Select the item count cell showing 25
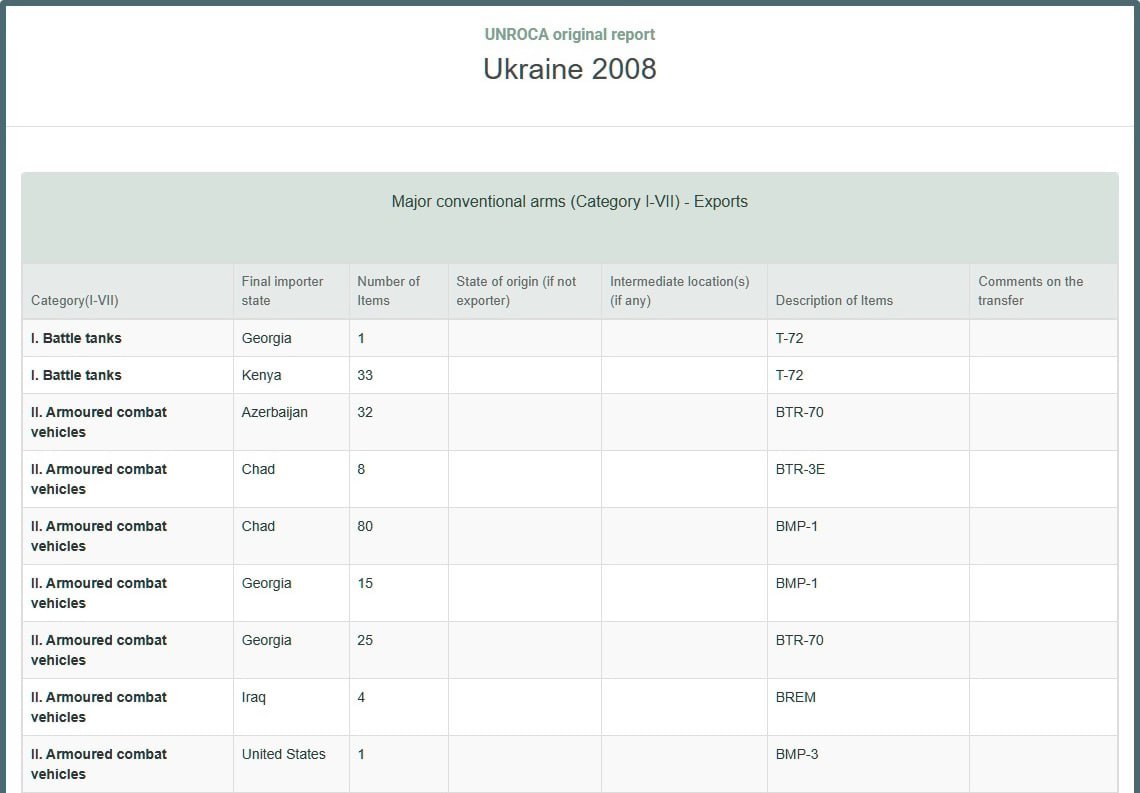 click(365, 640)
